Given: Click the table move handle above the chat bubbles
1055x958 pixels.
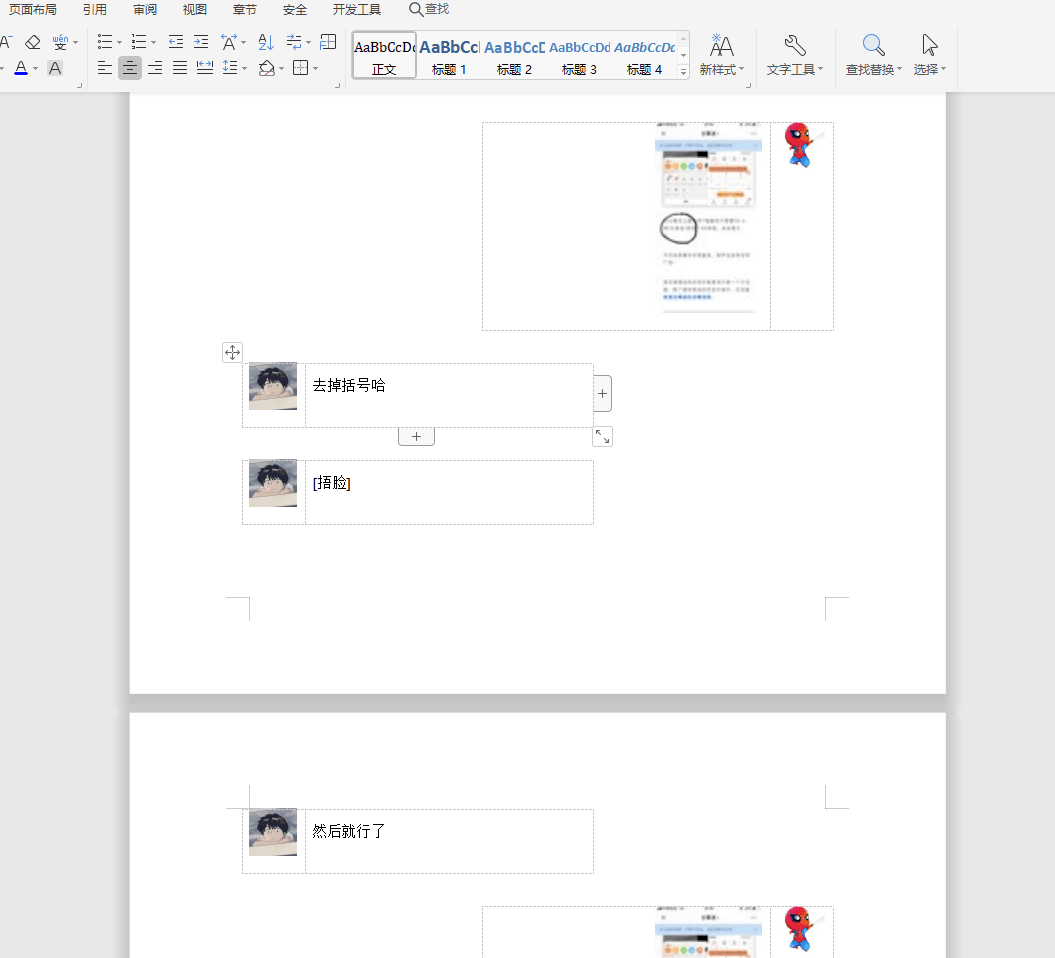Looking at the screenshot, I should 232,352.
